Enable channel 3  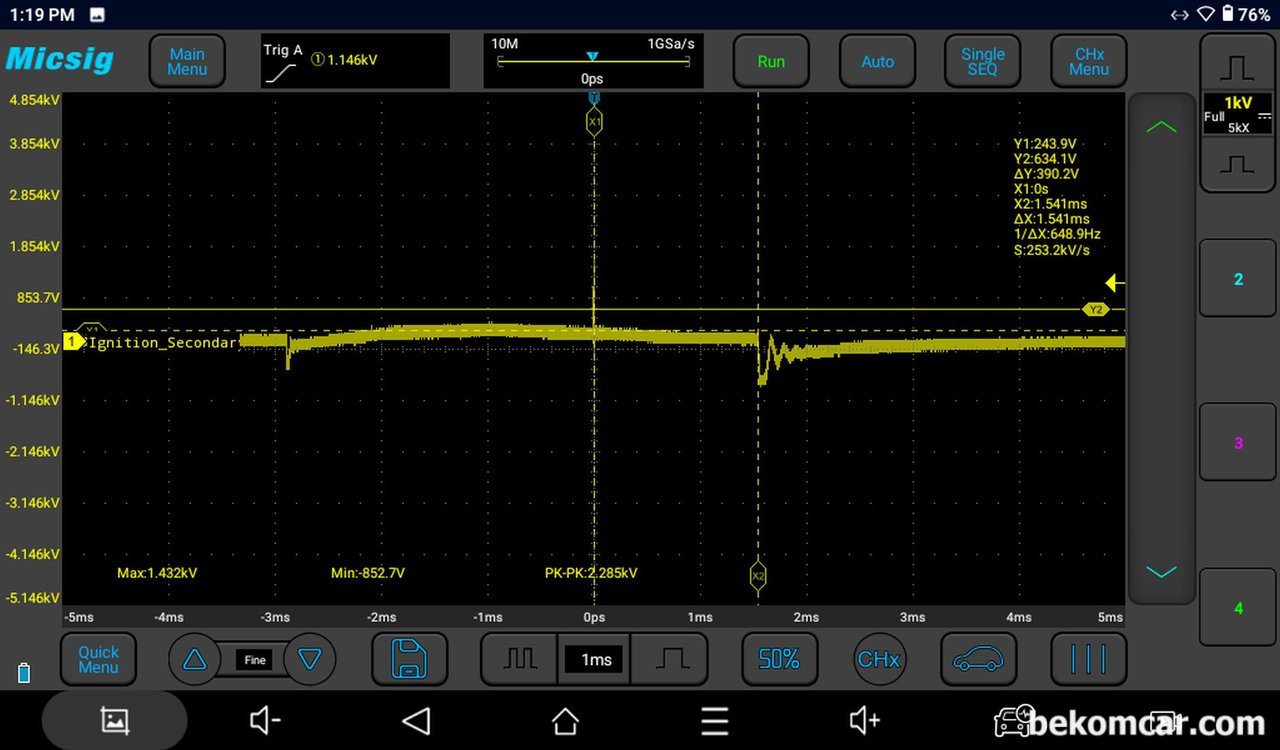coord(1237,443)
